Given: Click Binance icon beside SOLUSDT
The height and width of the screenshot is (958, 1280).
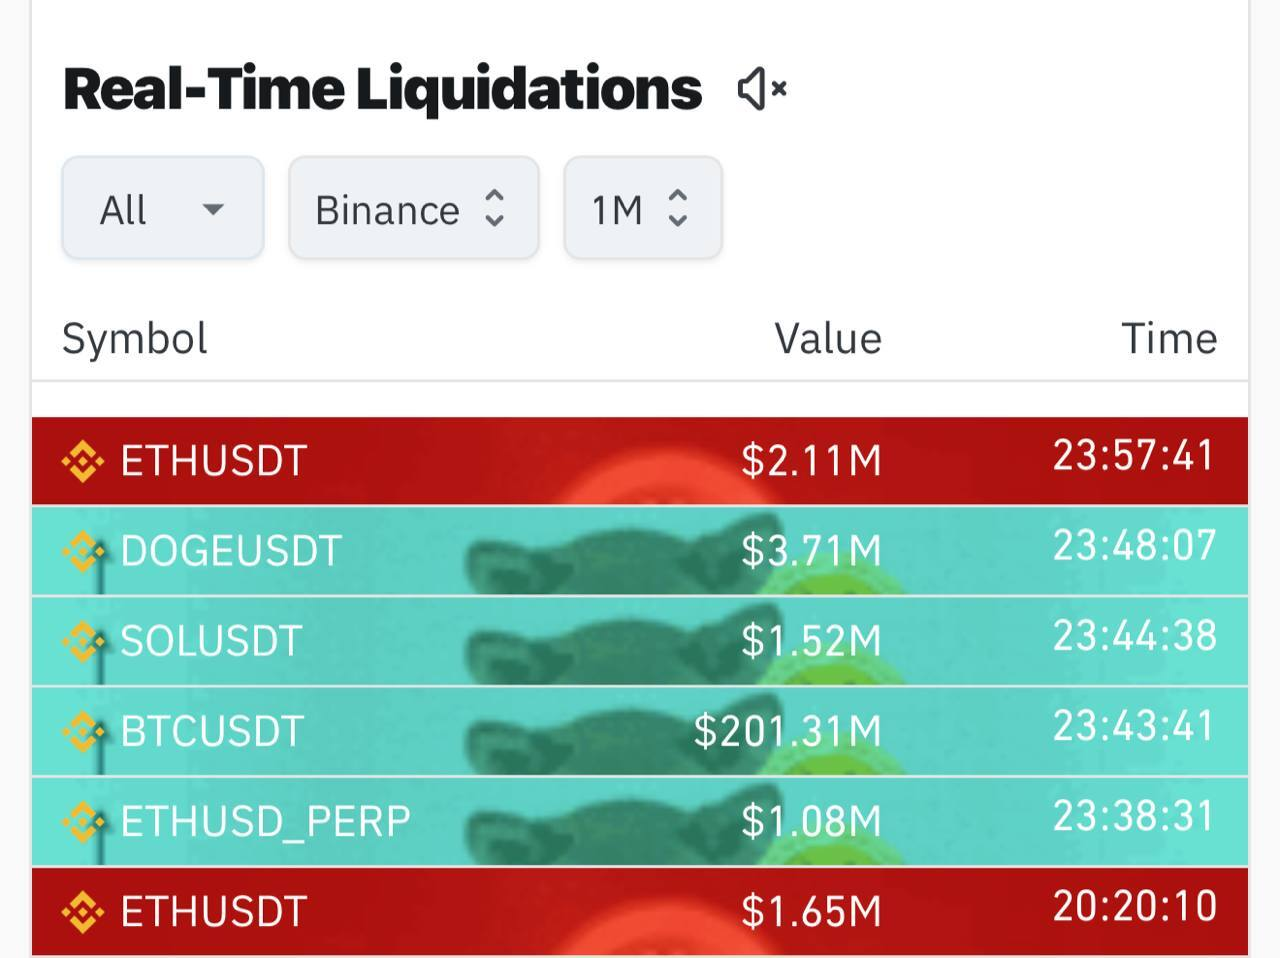Looking at the screenshot, I should pyautogui.click(x=82, y=641).
